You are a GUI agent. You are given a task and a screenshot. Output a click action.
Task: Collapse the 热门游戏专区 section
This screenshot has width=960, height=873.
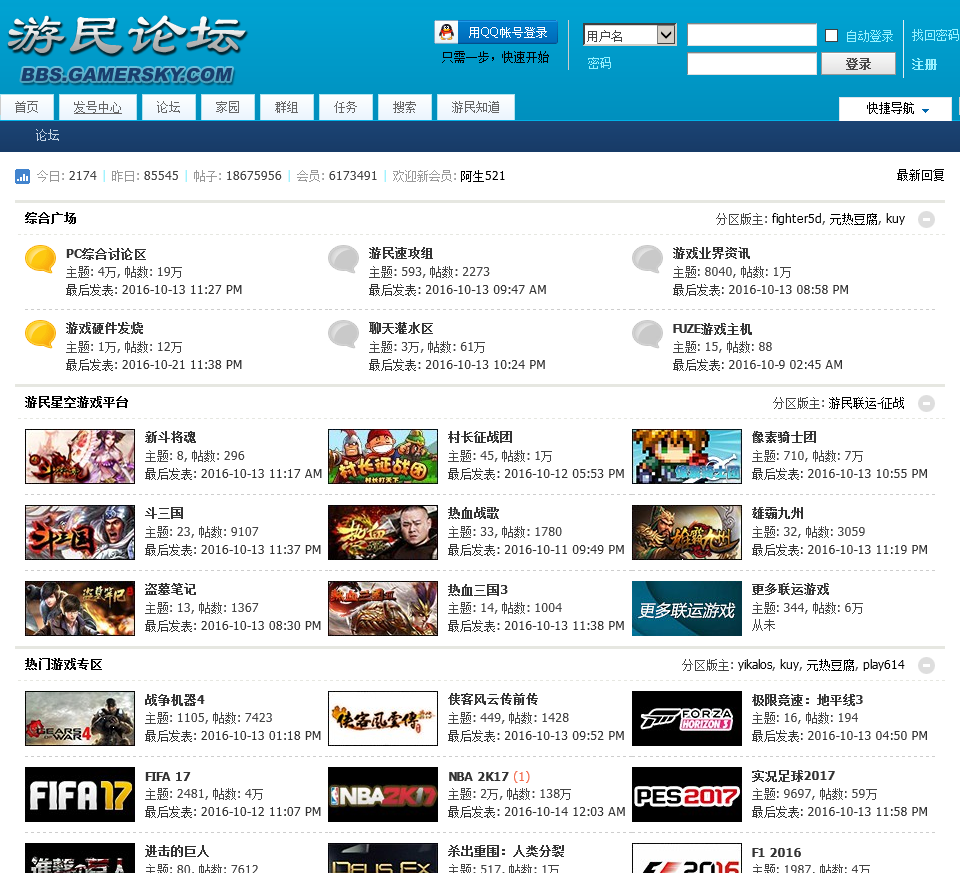926,665
